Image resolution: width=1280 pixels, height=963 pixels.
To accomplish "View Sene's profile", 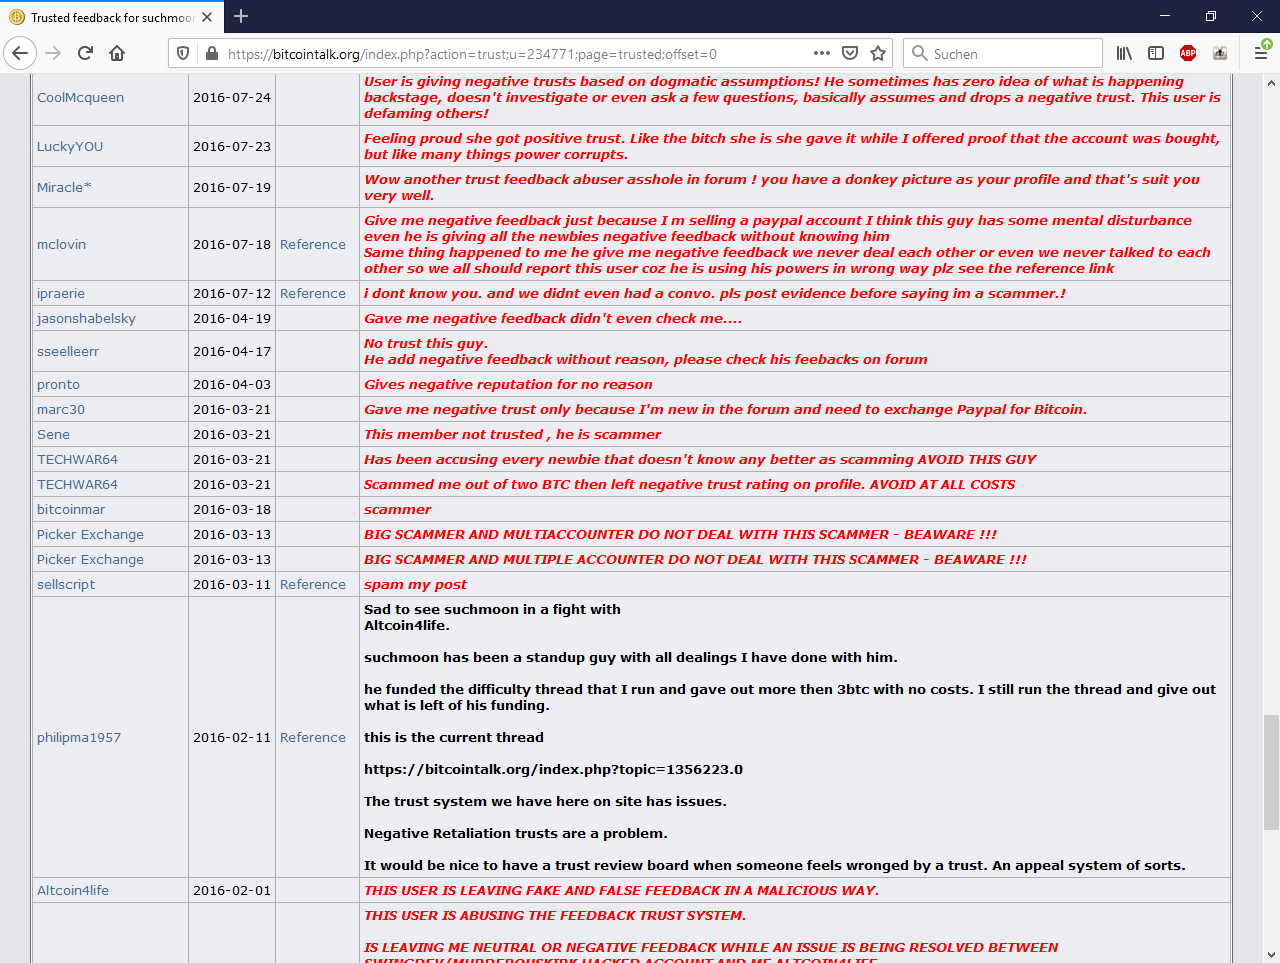I will click(53, 435).
